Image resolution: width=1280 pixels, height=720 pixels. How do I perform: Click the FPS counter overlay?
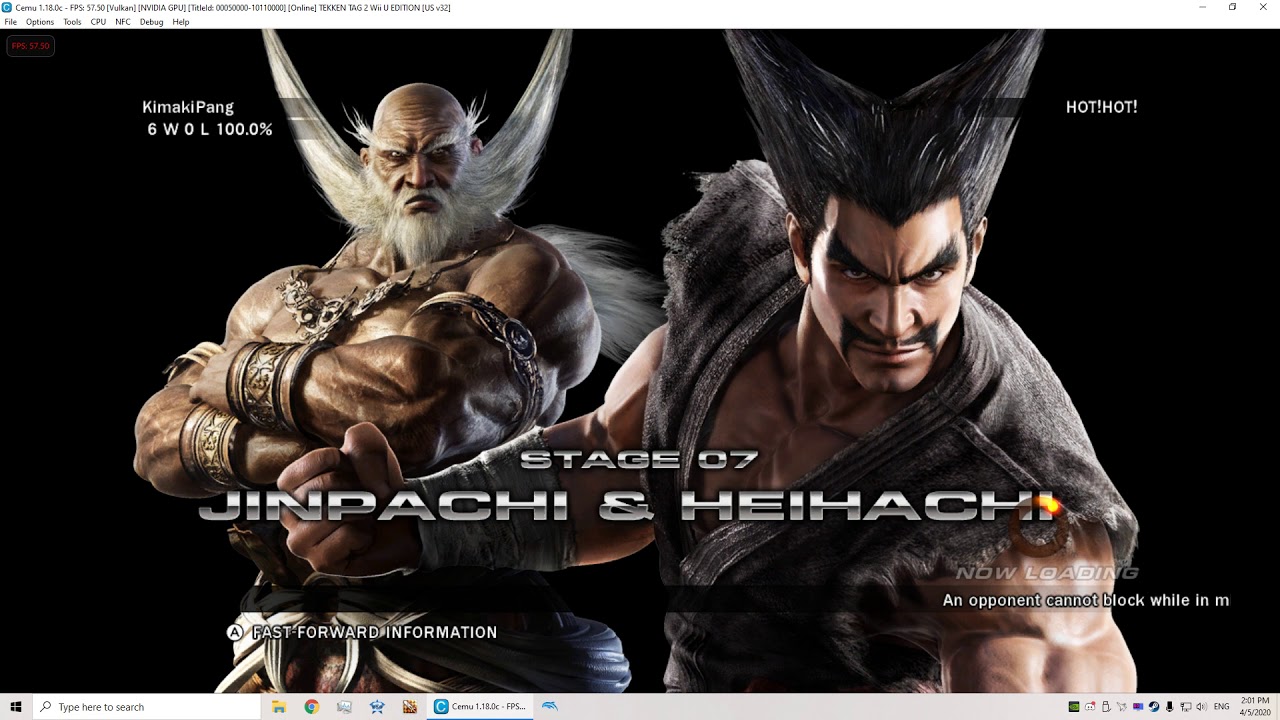30,46
